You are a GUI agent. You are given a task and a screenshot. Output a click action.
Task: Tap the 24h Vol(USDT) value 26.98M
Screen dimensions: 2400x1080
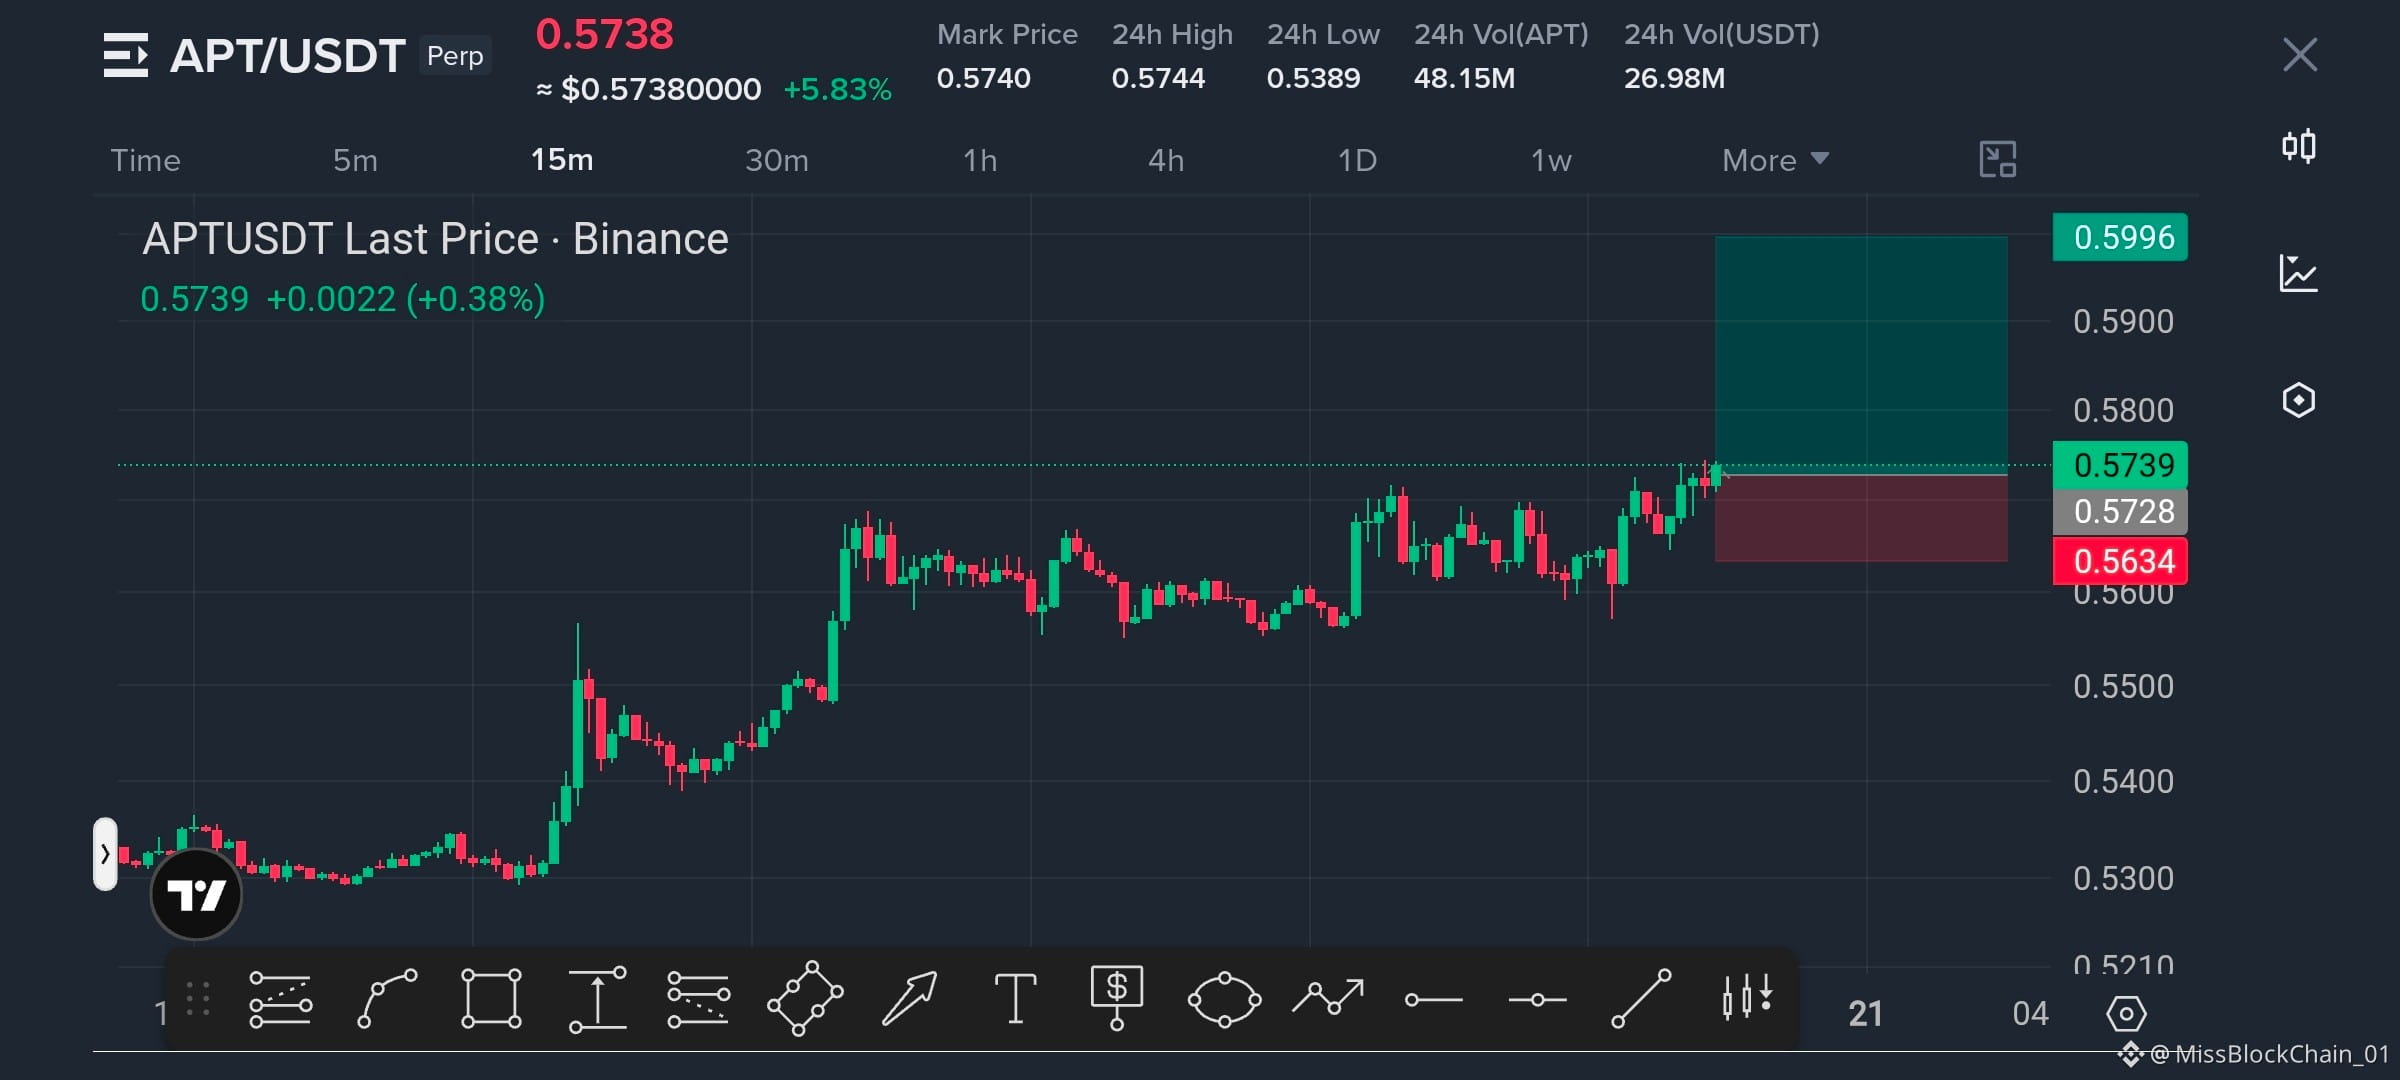pyautogui.click(x=1675, y=78)
